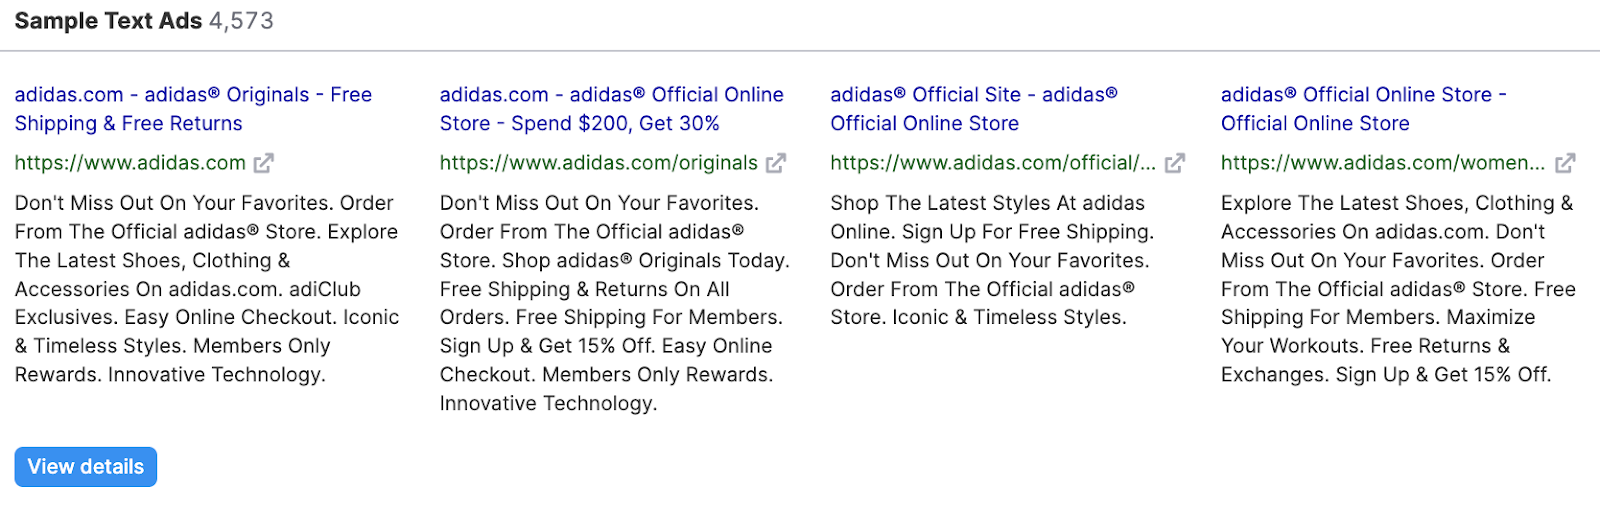Open external link icon next to adidas.com/women URL
Screen dimensions: 1600x510
pyautogui.click(x=1565, y=163)
